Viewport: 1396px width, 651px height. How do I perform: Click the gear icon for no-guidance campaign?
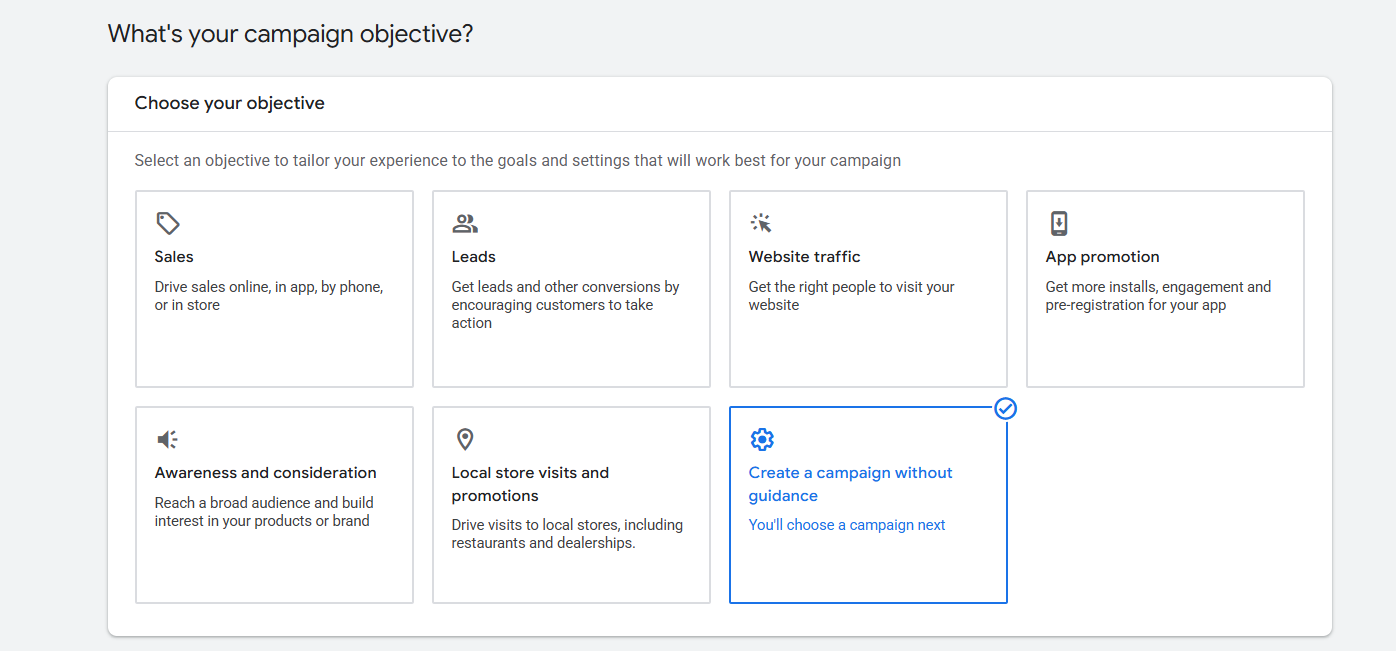[x=762, y=439]
